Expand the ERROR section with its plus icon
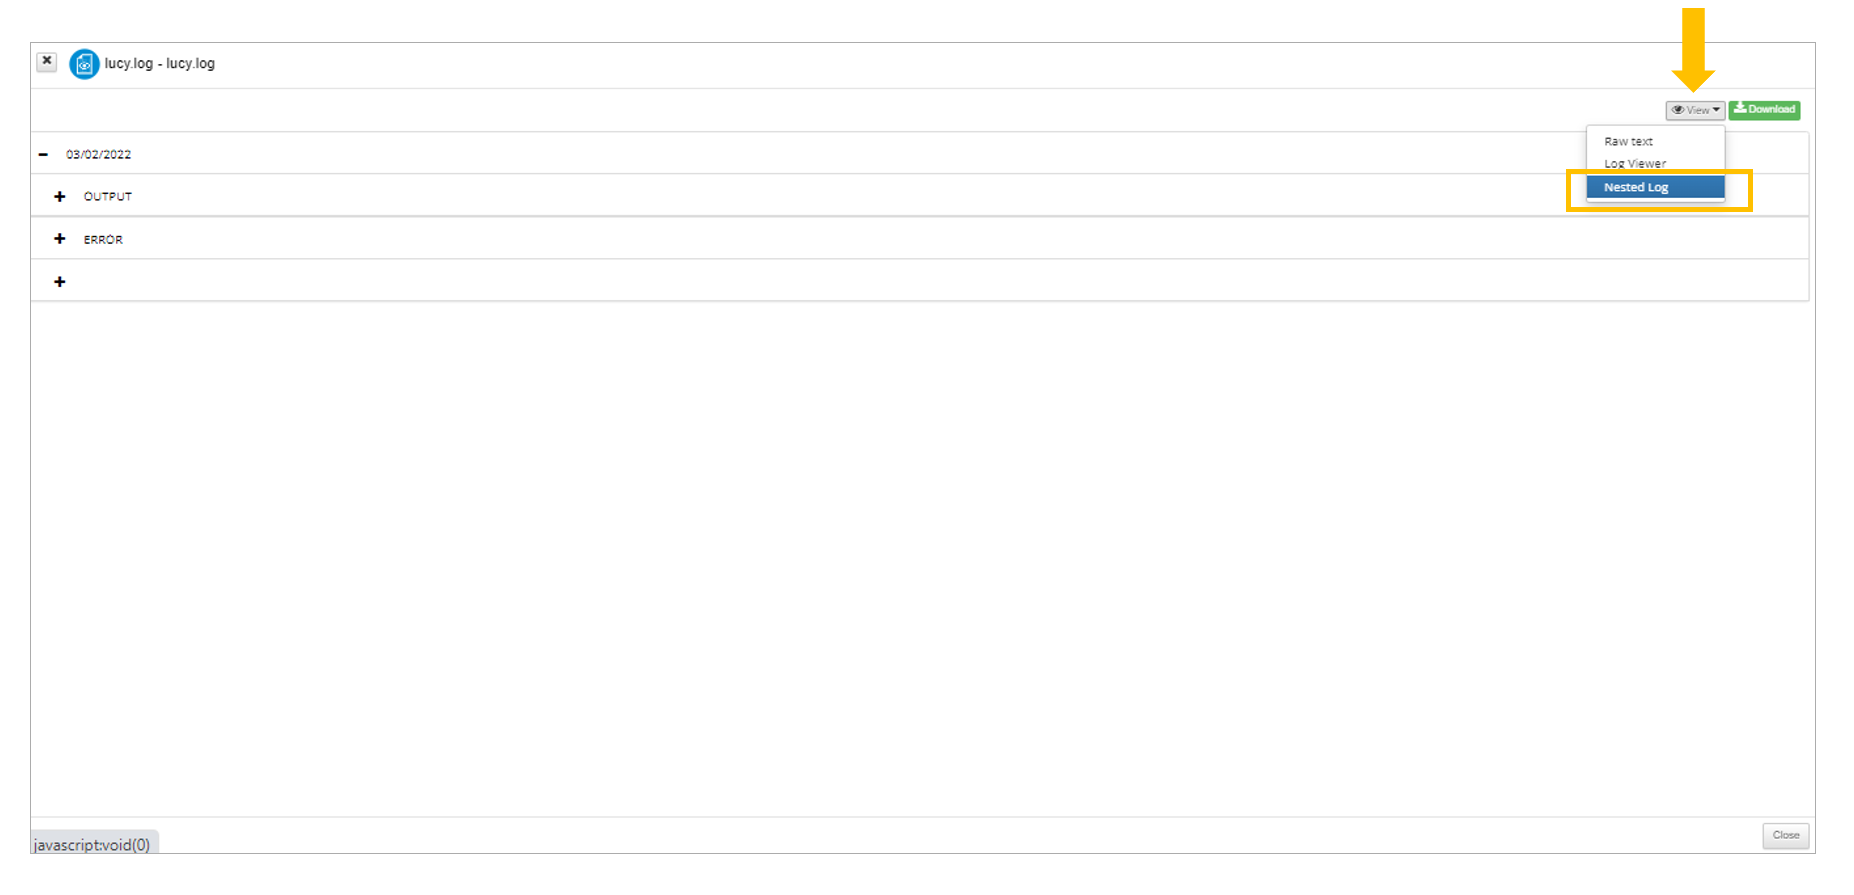 point(60,239)
